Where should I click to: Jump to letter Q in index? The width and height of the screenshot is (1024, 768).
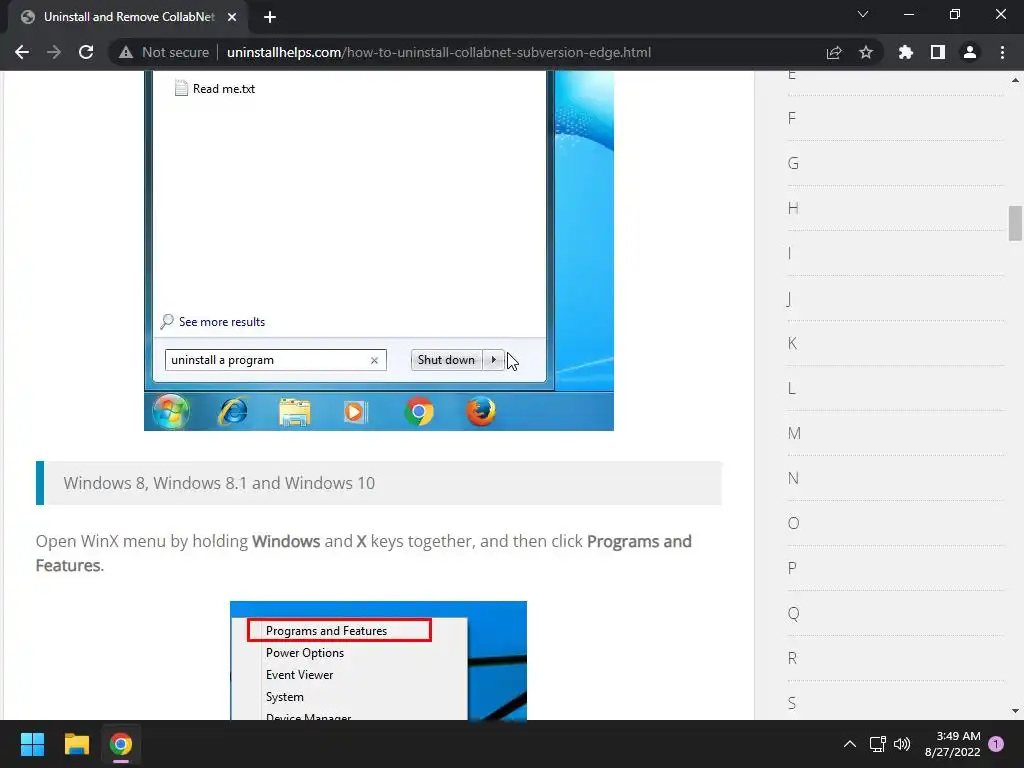coord(793,614)
